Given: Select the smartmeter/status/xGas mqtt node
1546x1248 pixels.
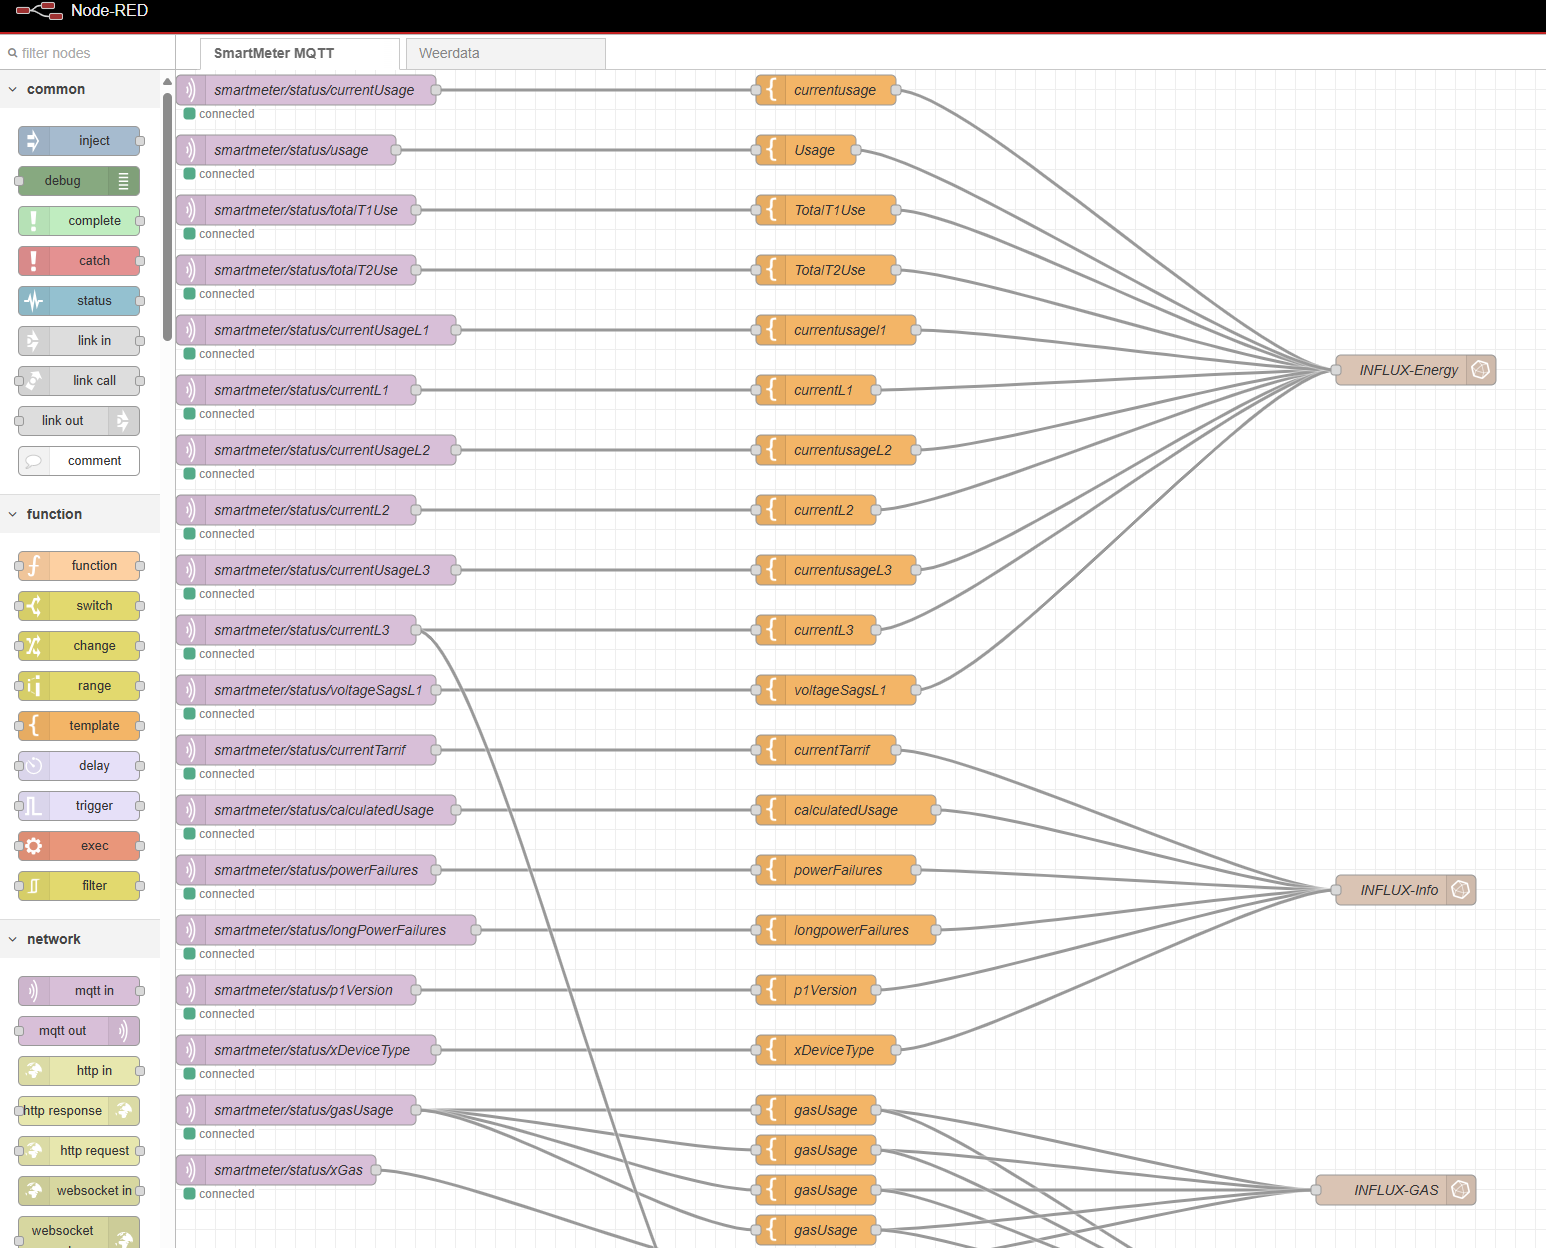Looking at the screenshot, I should [276, 1170].
